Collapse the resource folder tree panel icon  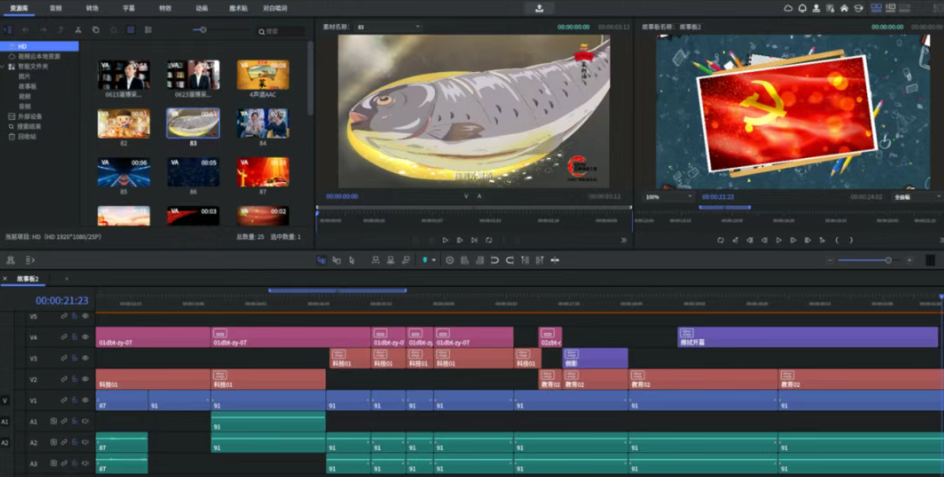[x=8, y=30]
